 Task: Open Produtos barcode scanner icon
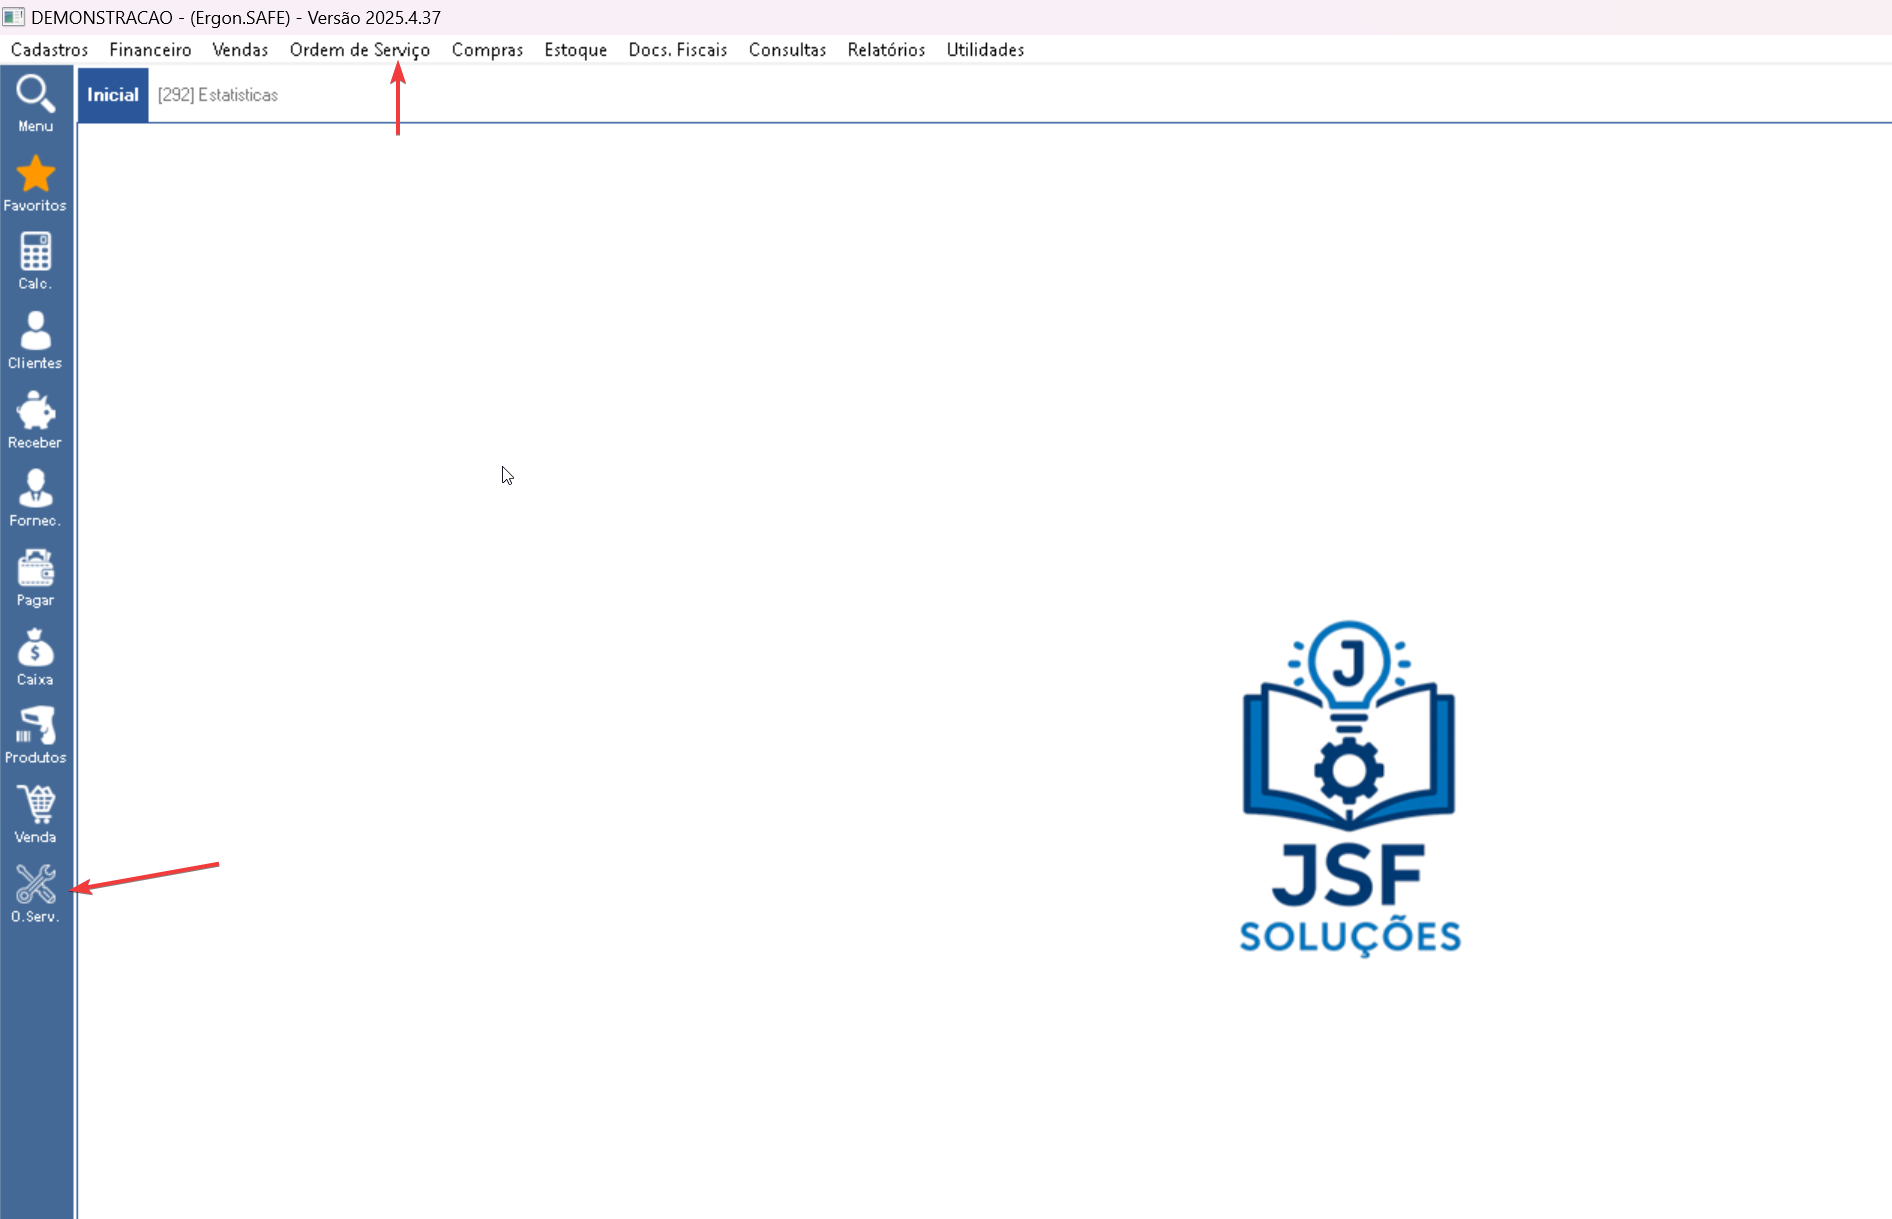[35, 735]
